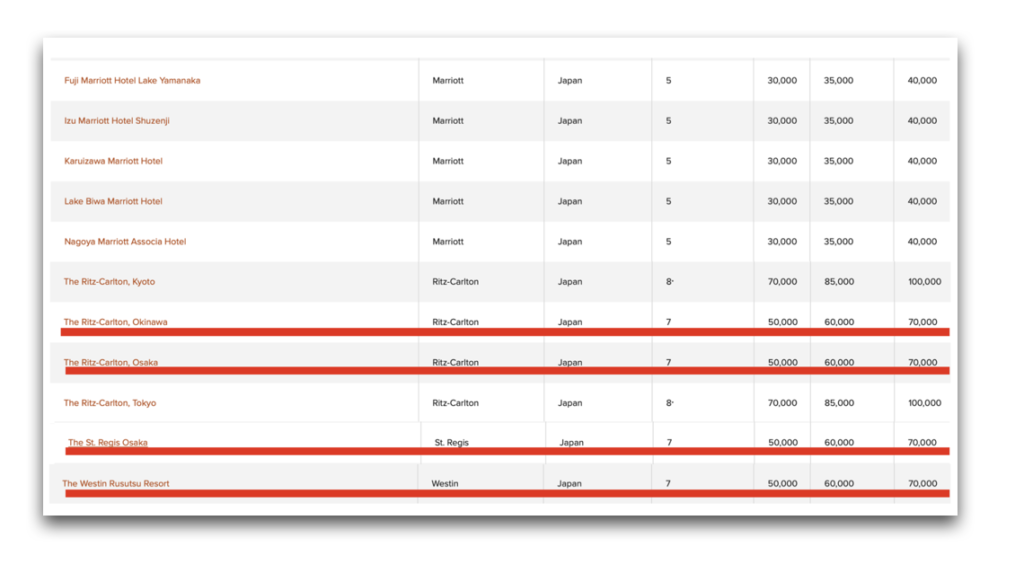The height and width of the screenshot is (573, 1024).
Task: Open The Westin Rusutsu Resort link
Action: coord(116,483)
